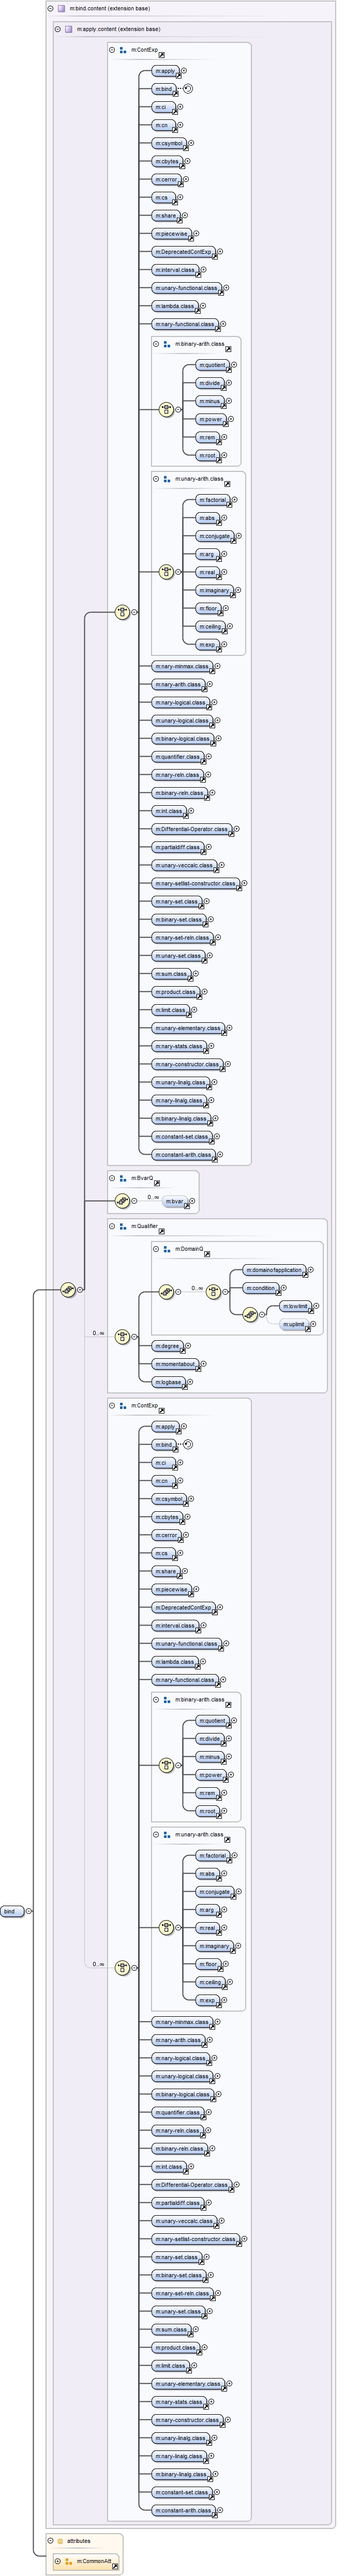The height and width of the screenshot is (2576, 345).
Task: Collapse the m:Qualifier group
Action: (x=112, y=1226)
